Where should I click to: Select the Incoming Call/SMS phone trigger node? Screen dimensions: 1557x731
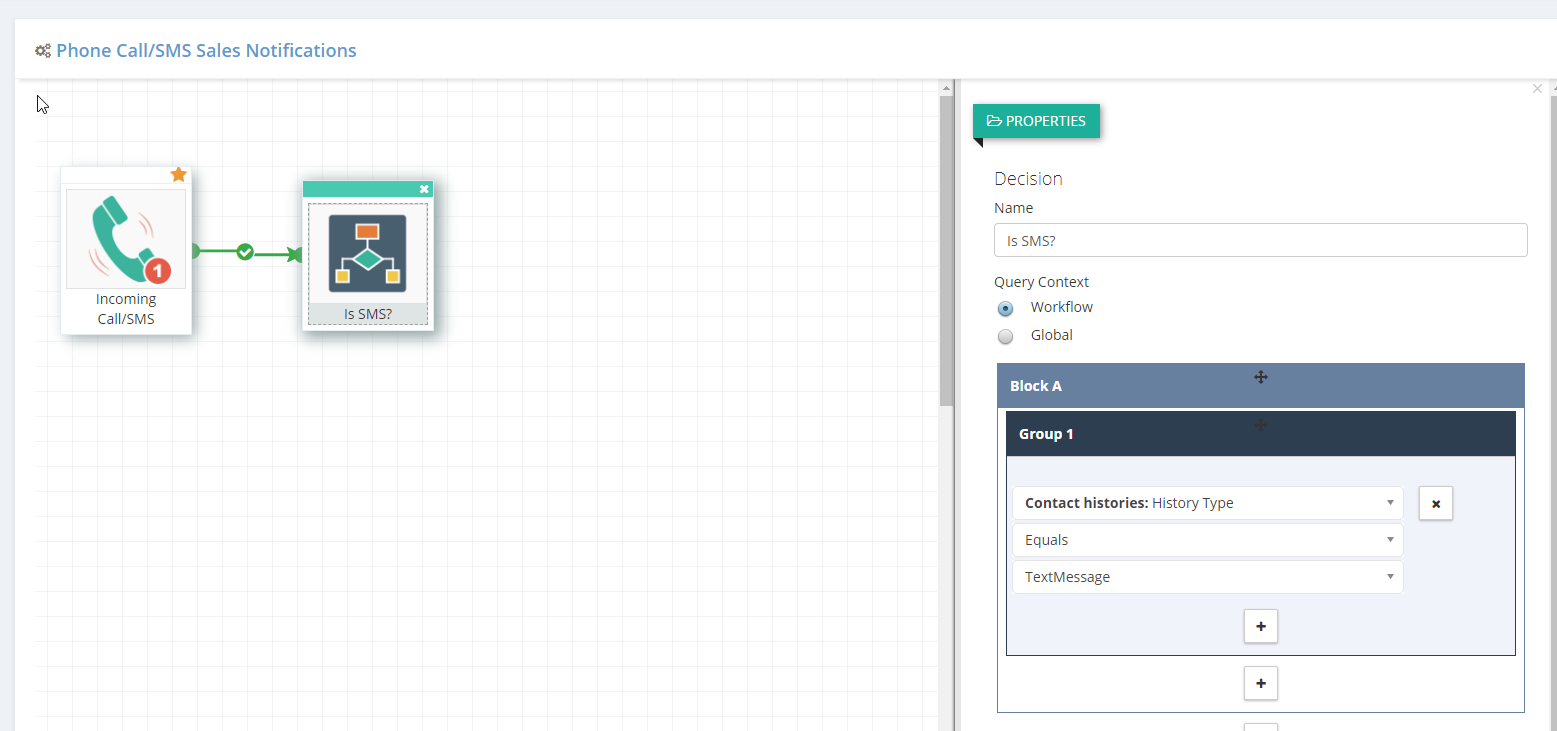[x=126, y=239]
